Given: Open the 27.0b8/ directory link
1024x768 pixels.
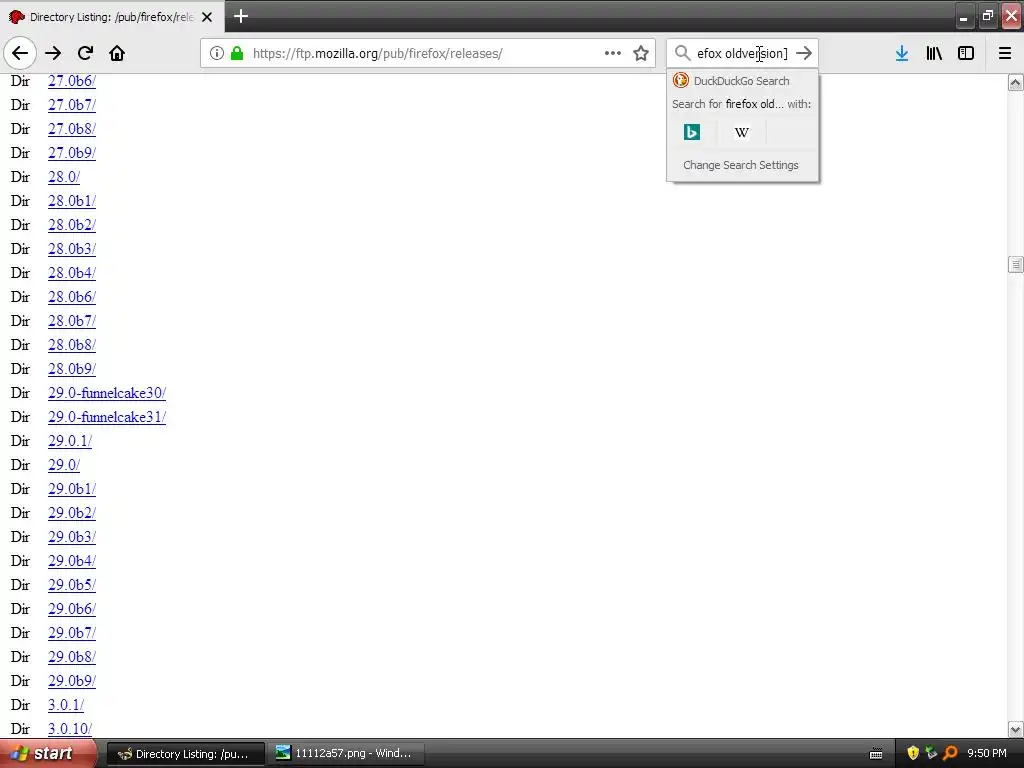Looking at the screenshot, I should click(x=72, y=129).
